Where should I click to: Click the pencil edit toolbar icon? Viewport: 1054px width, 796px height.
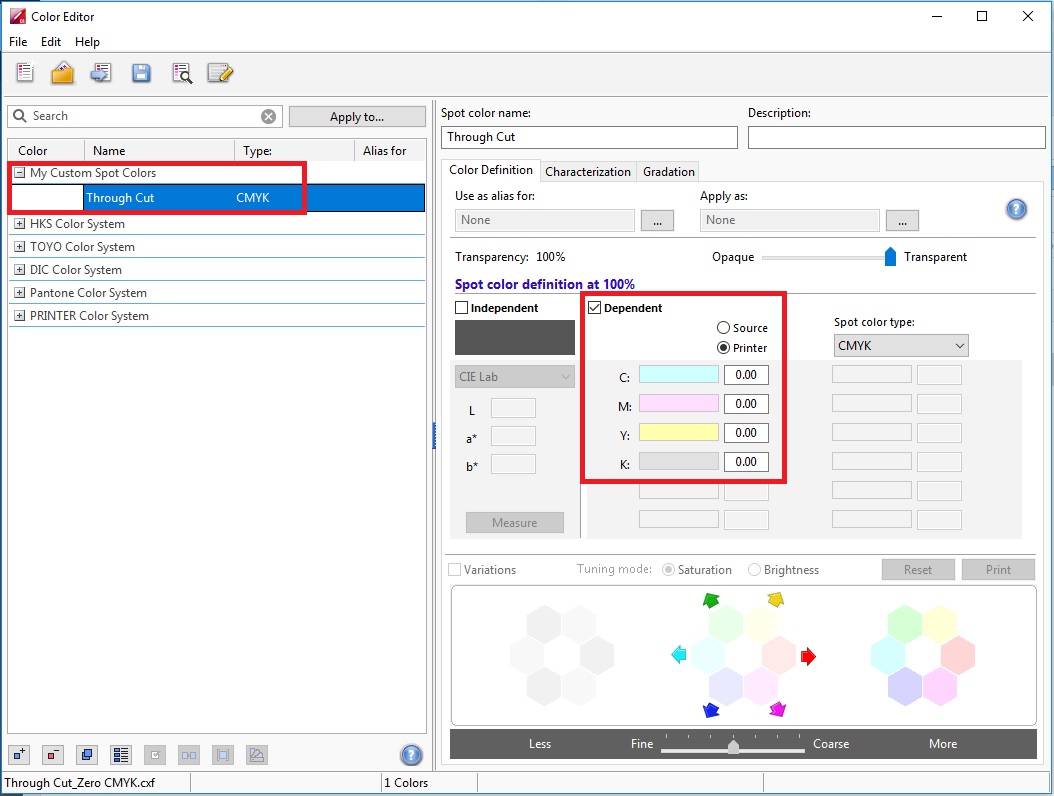220,73
